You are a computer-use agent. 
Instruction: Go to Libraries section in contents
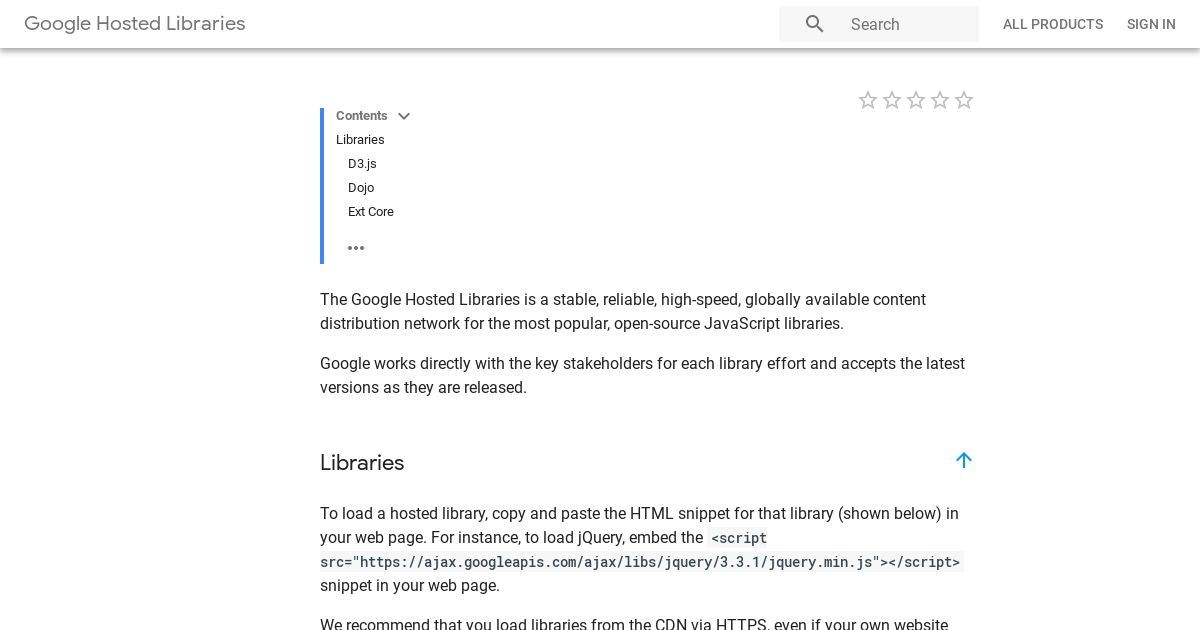coord(360,140)
